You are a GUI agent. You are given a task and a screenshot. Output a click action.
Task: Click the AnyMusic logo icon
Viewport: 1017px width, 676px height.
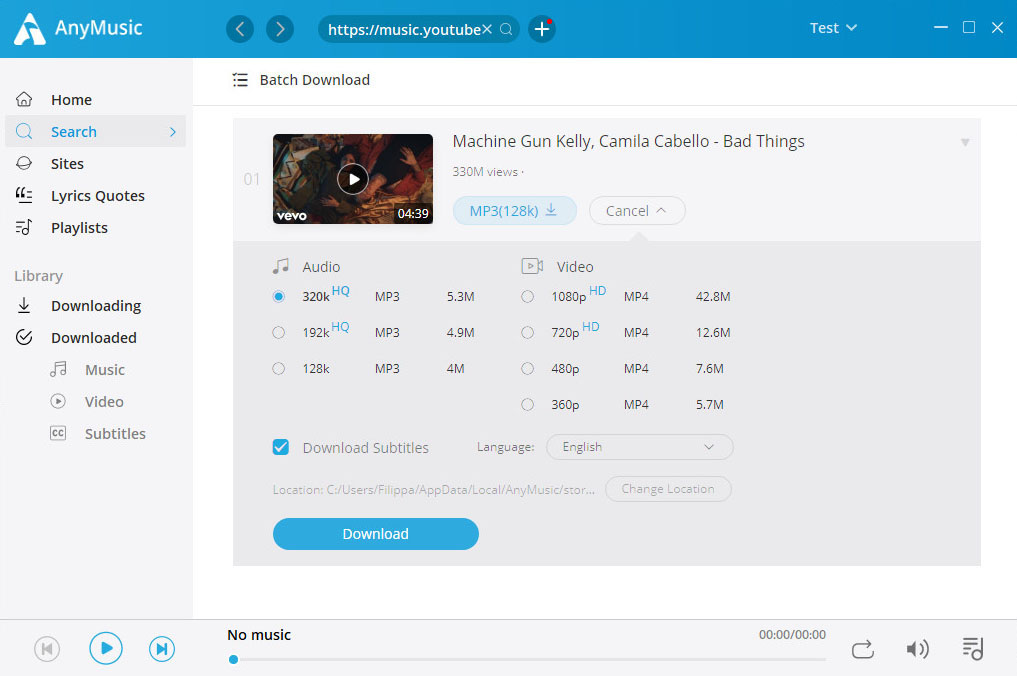29,29
